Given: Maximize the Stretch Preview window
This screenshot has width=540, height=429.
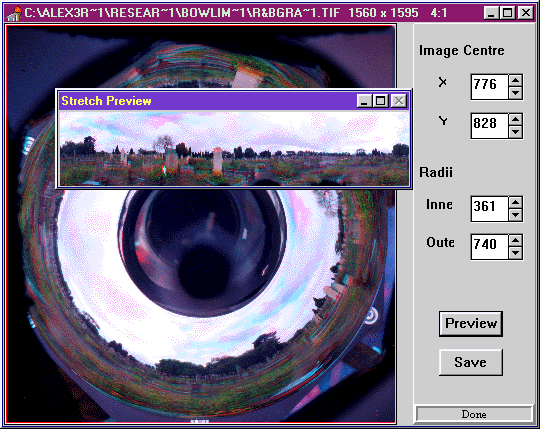Looking at the screenshot, I should 381,101.
